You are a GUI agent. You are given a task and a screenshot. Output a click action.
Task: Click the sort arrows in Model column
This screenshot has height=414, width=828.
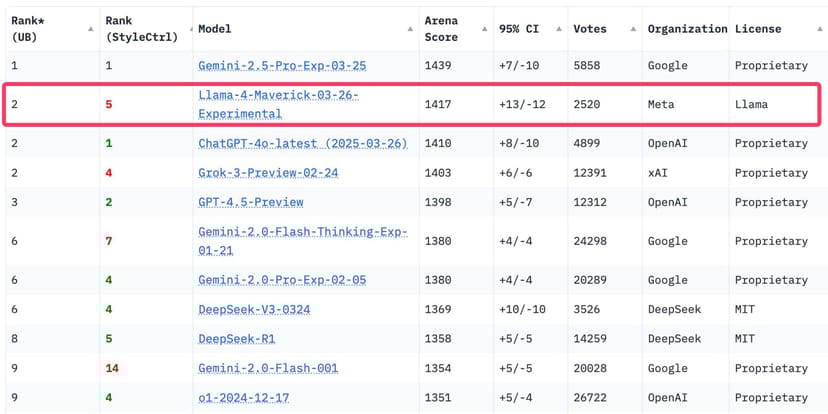coord(410,29)
